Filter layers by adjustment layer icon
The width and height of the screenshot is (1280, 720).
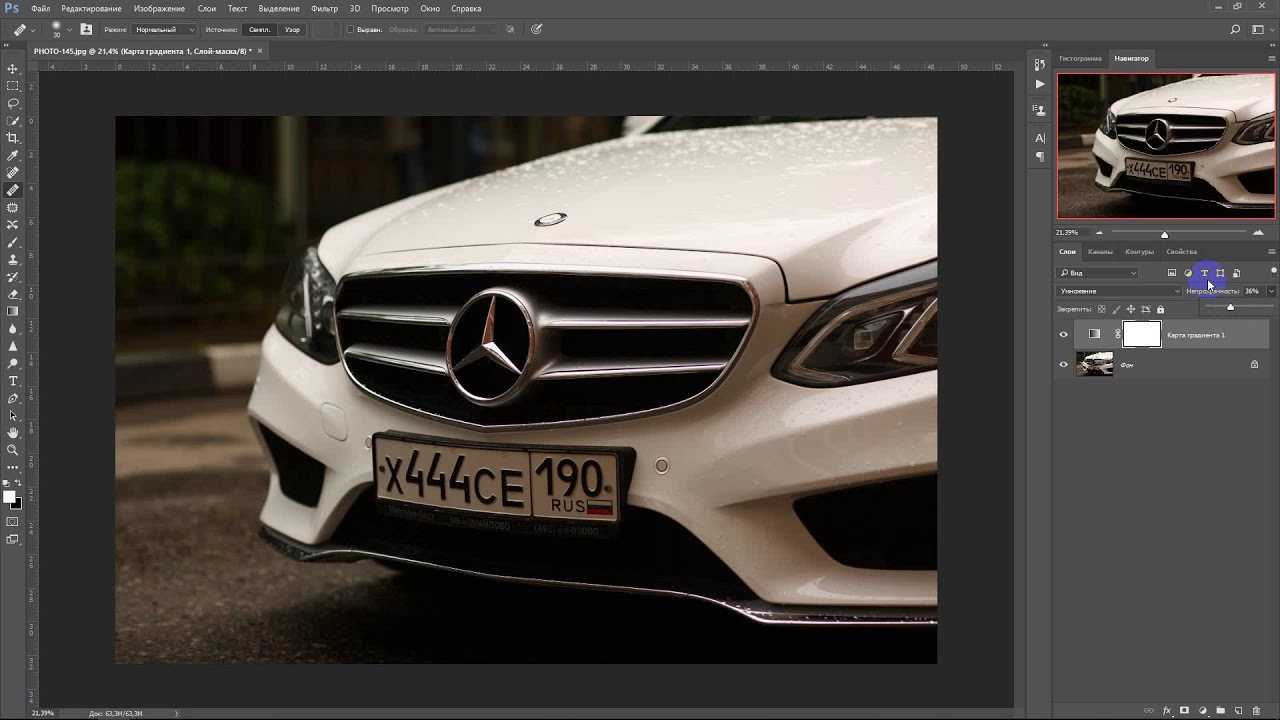click(x=1188, y=273)
